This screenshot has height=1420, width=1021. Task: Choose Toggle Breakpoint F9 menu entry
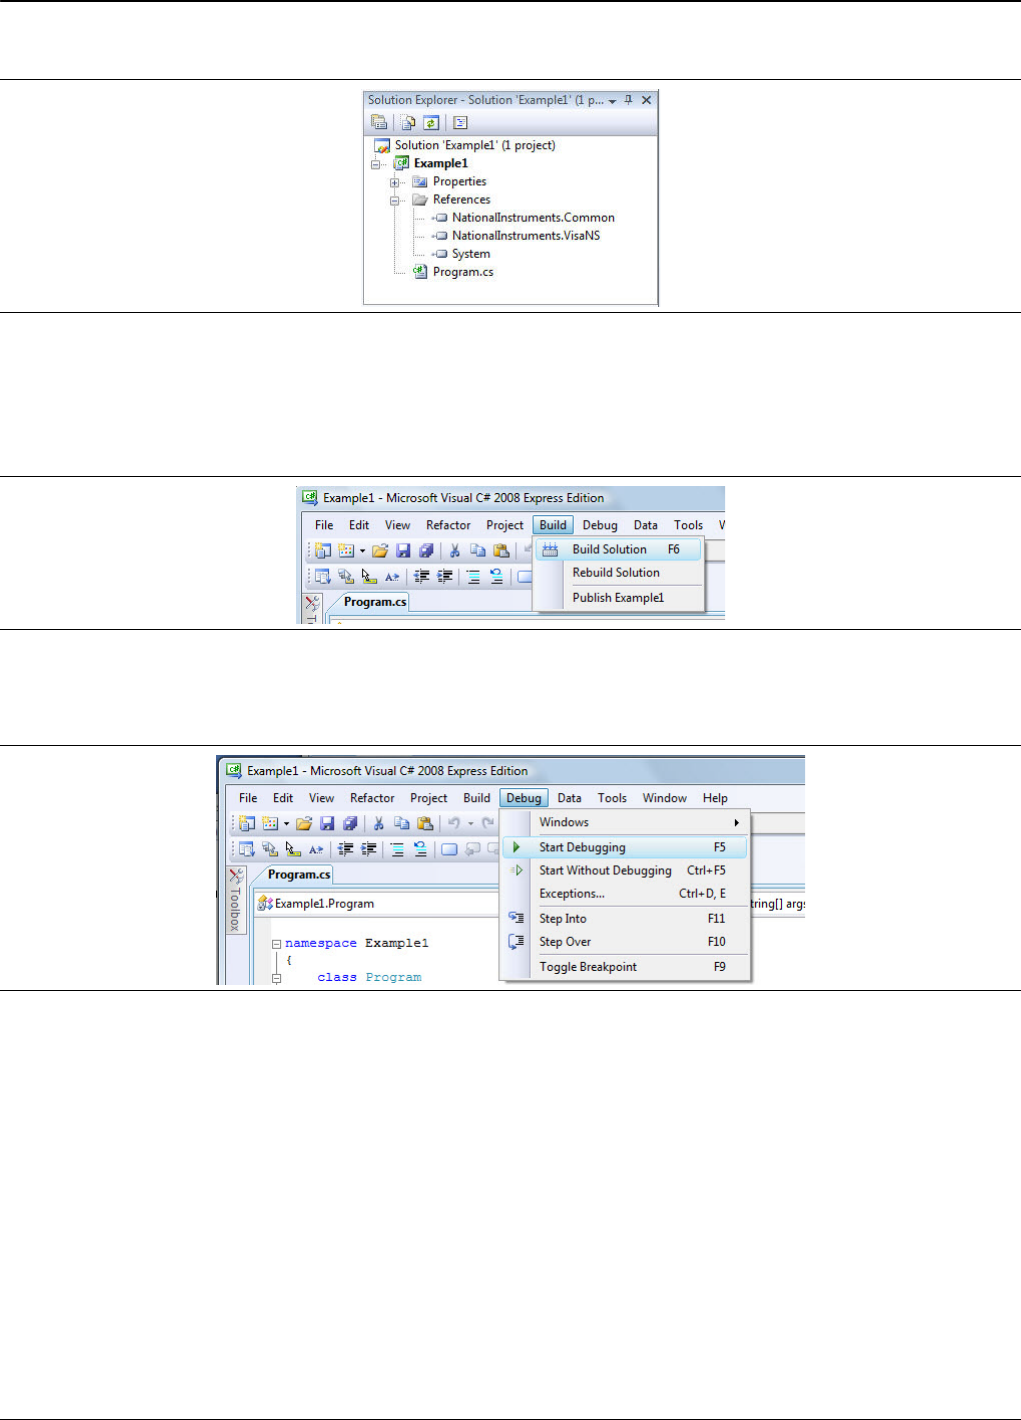(626, 966)
